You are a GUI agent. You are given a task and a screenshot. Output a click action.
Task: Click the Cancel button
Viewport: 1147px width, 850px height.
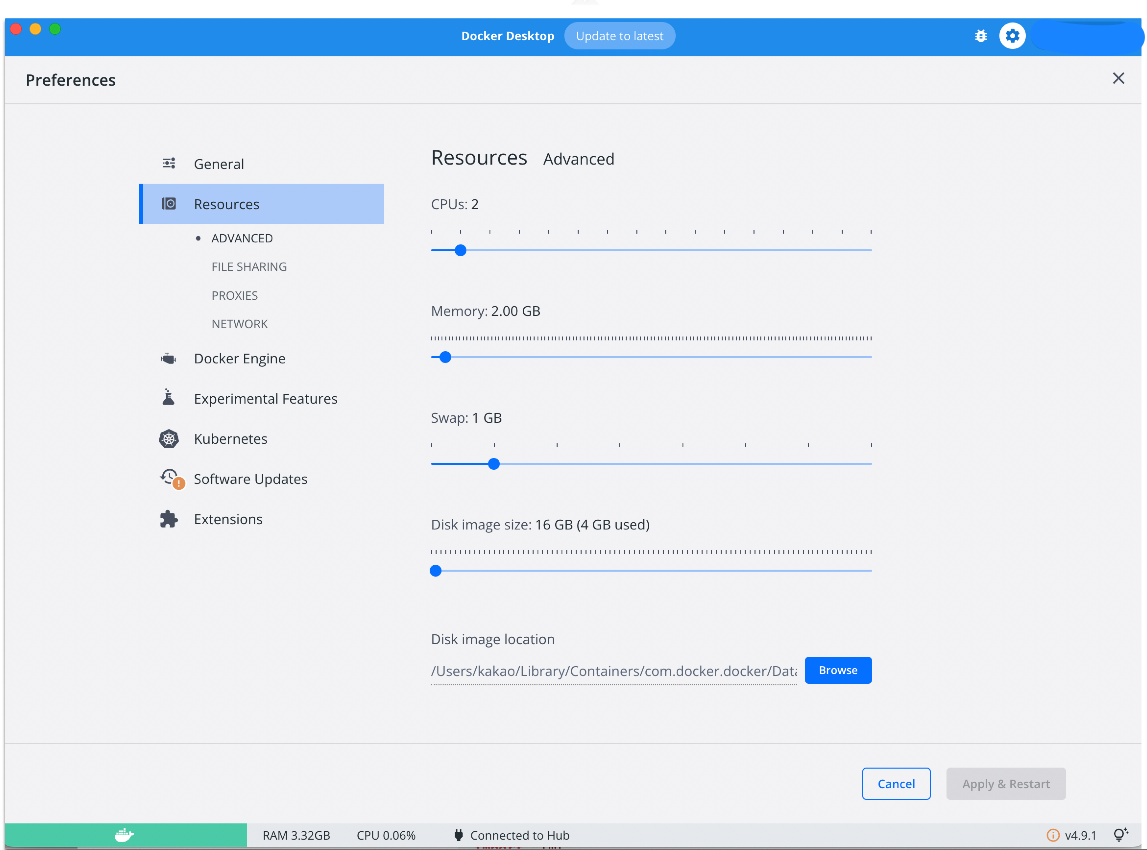coord(896,783)
